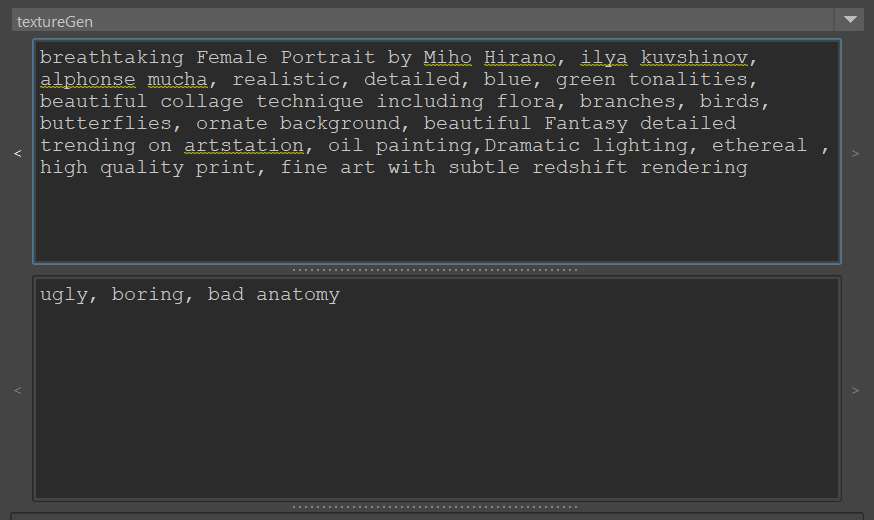Click the word "redshift" in the last line
Image resolution: width=874 pixels, height=520 pixels.
(580, 167)
